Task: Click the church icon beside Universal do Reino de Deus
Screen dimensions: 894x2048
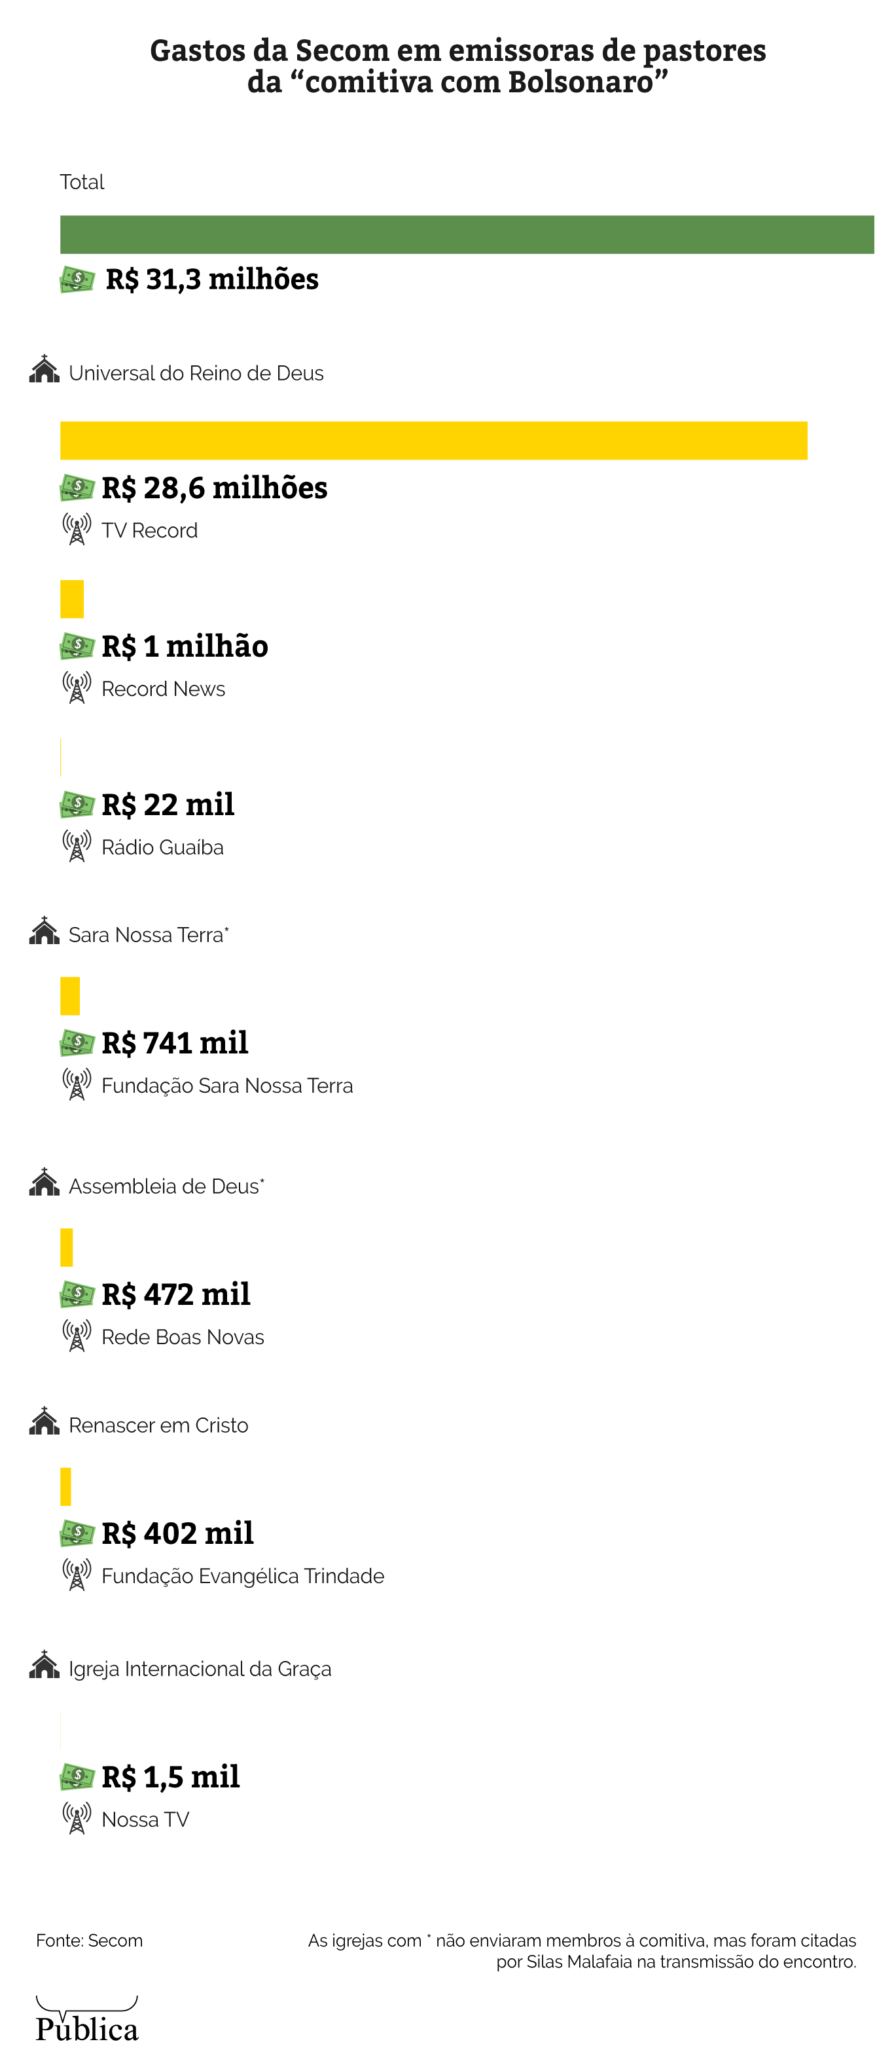Action: pos(44,370)
